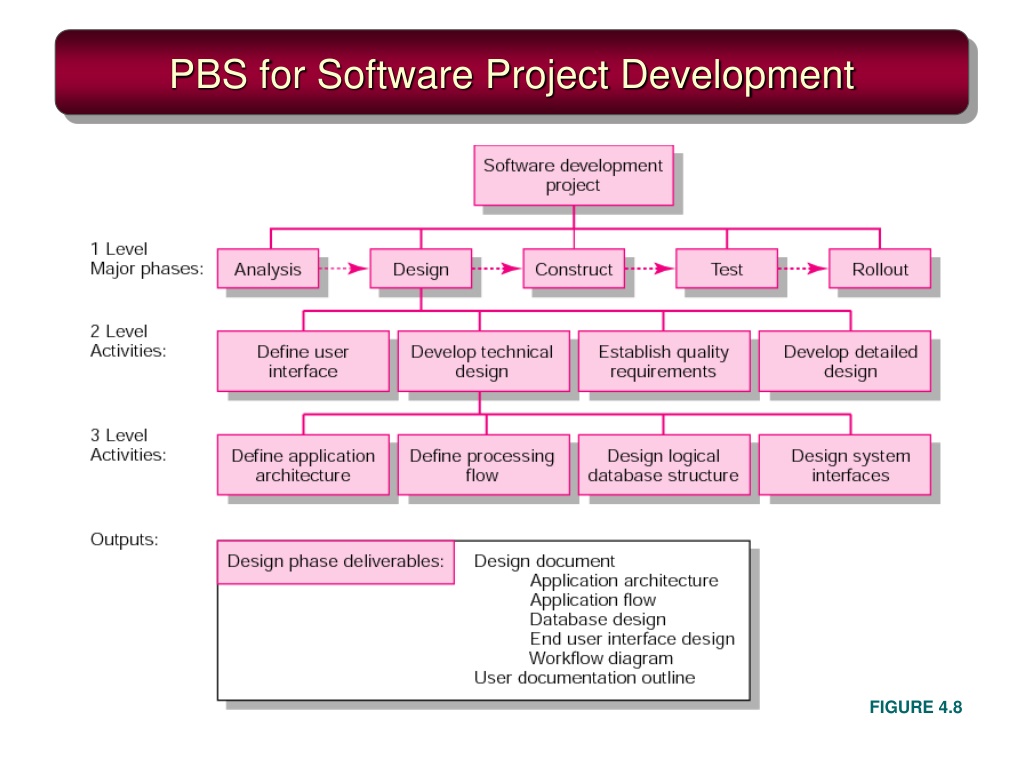Click the dotted arrow between Design and Construct
The image size is (1024, 768).
pos(496,268)
